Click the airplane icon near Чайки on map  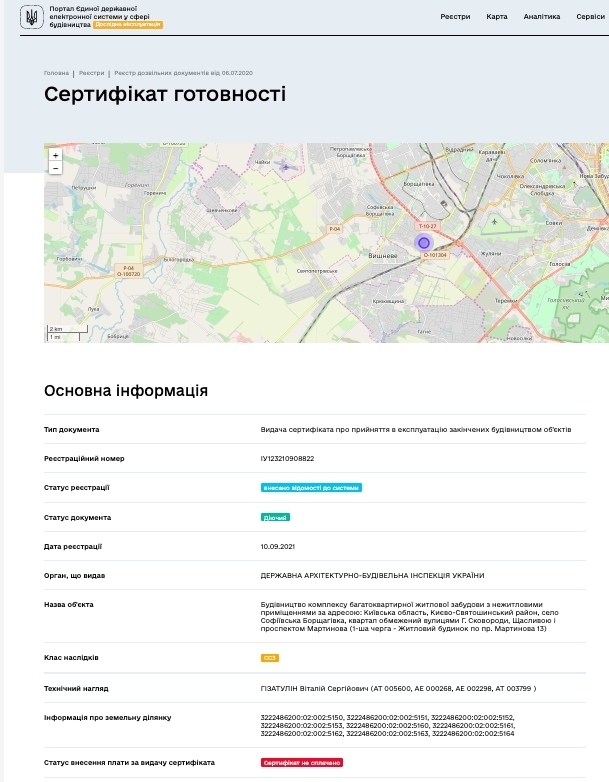[x=285, y=166]
